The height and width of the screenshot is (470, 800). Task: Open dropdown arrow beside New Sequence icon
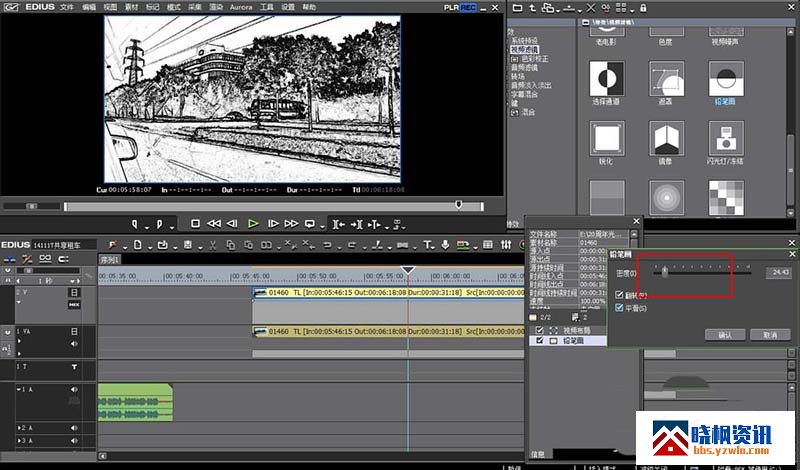[149, 248]
